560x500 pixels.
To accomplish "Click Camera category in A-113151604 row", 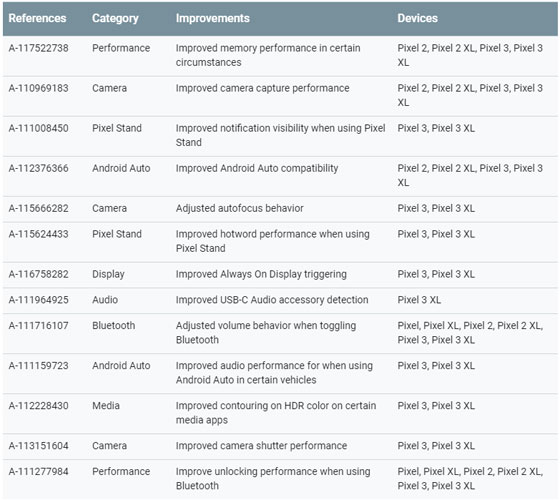I will pyautogui.click(x=109, y=445).
